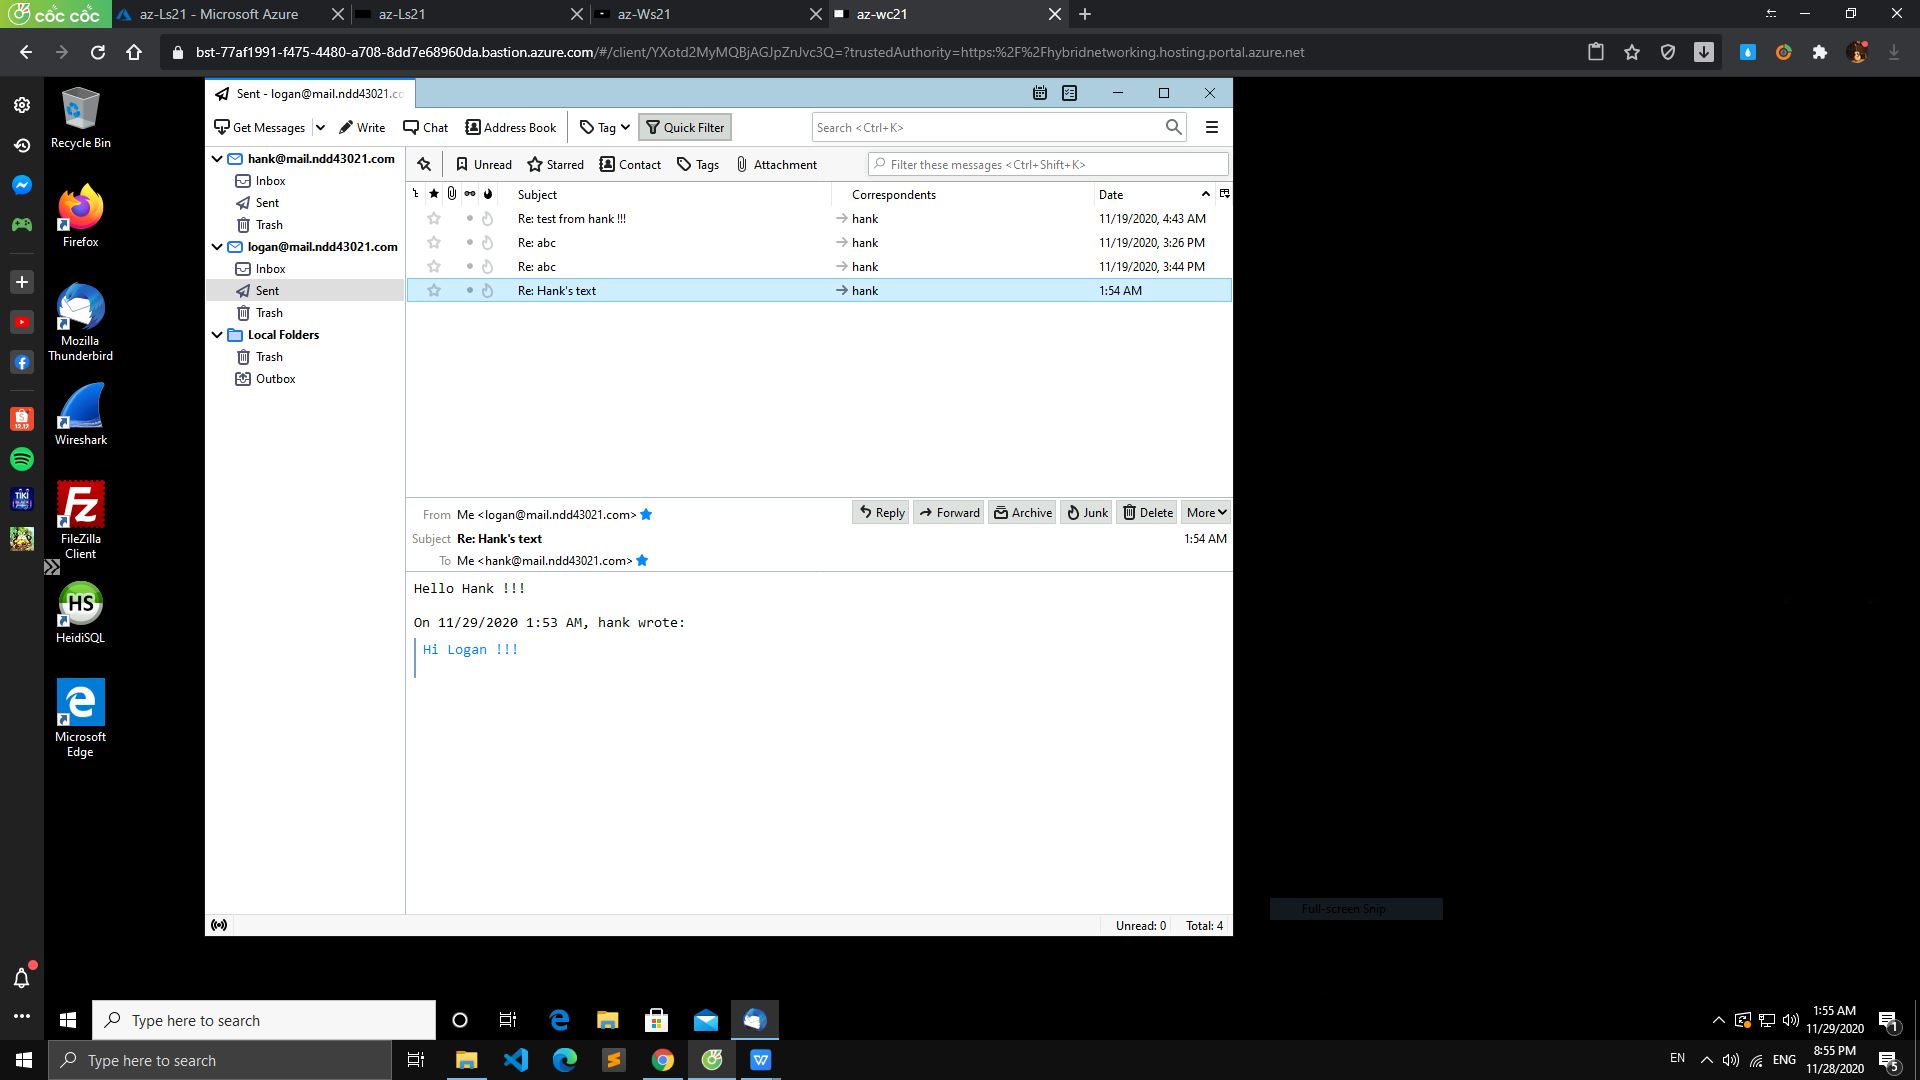Delete the Re: Hank's text message
This screenshot has width=1920, height=1080.
tap(1146, 512)
